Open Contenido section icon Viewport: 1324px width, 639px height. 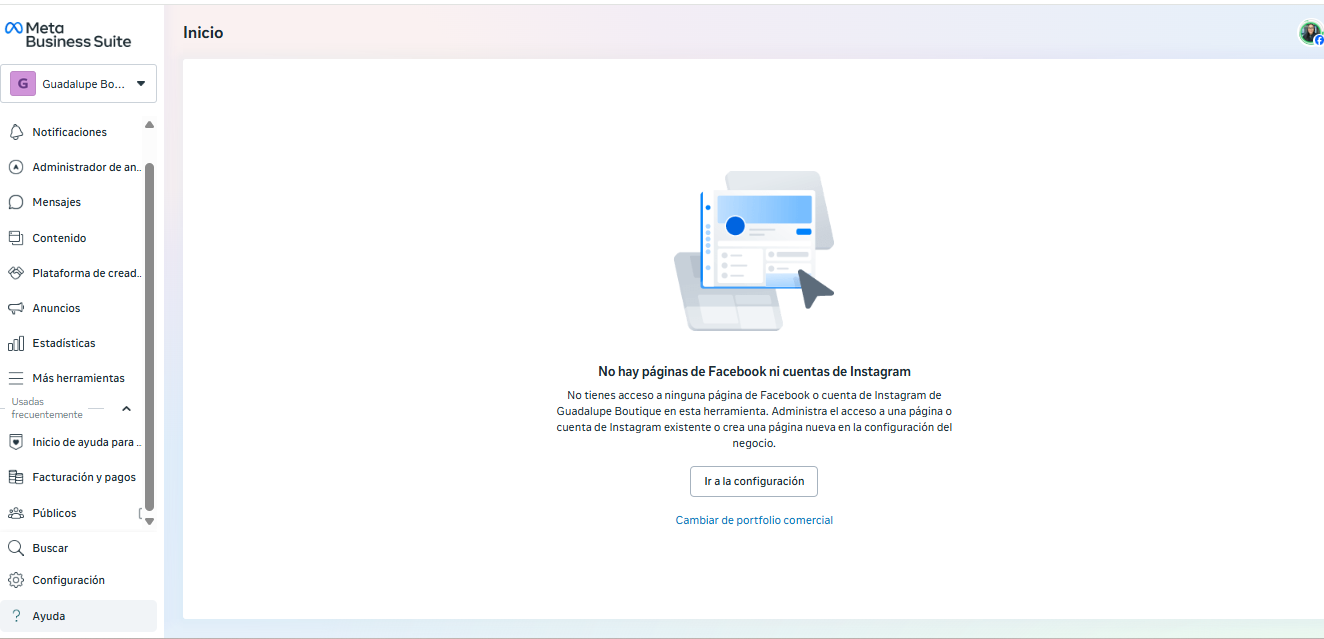pyautogui.click(x=15, y=238)
